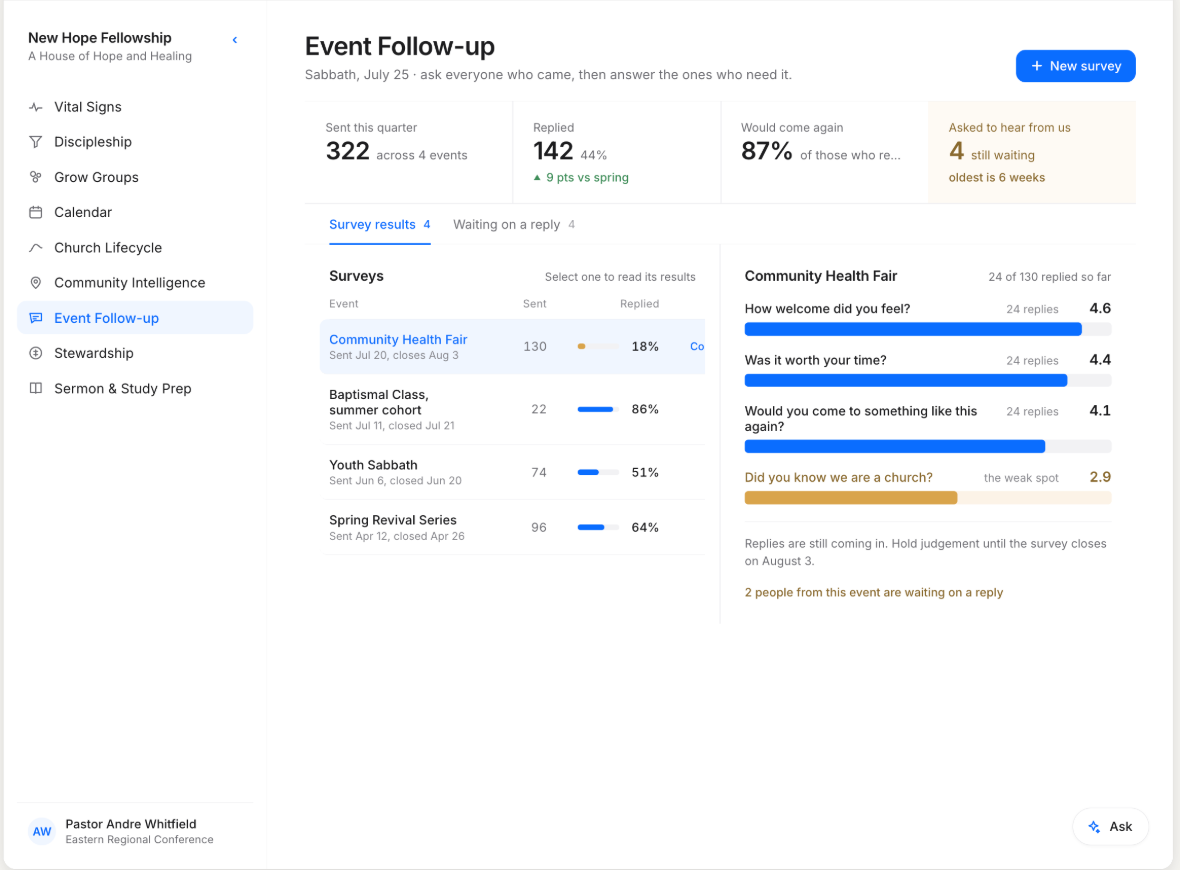Click the New Hope Fellowship title

(x=99, y=38)
